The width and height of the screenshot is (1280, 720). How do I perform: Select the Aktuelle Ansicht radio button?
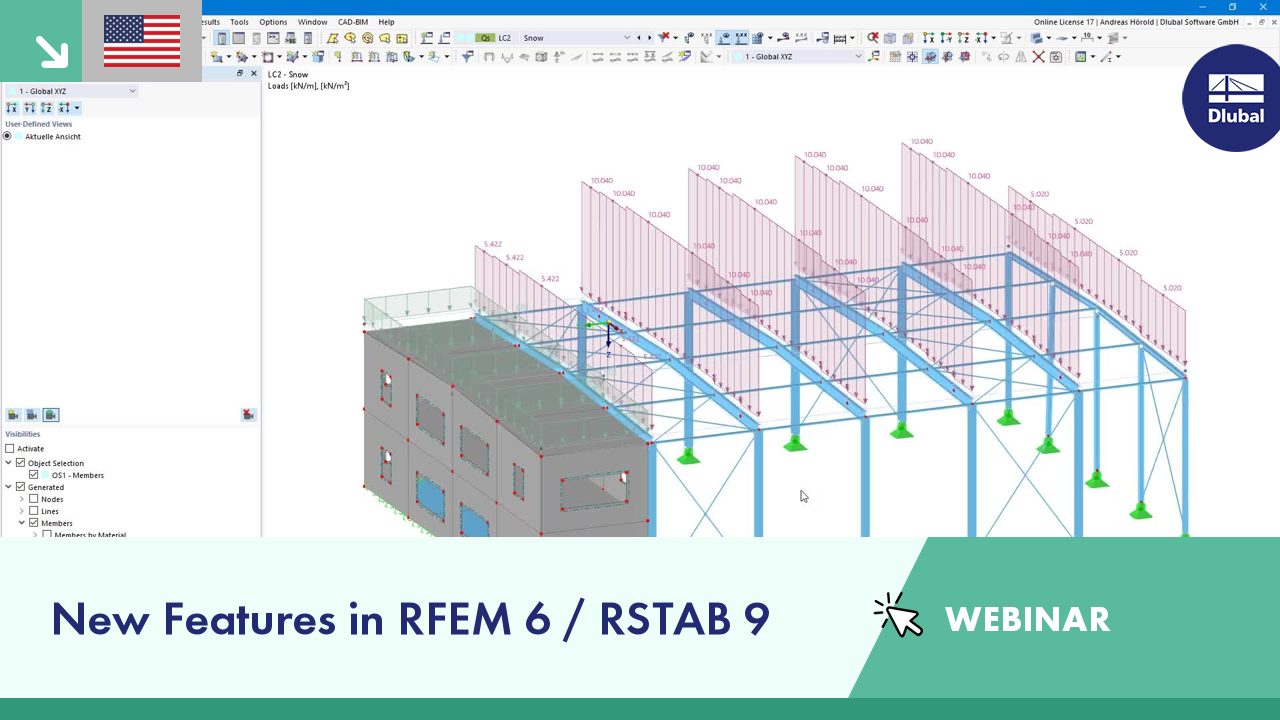click(x=7, y=136)
